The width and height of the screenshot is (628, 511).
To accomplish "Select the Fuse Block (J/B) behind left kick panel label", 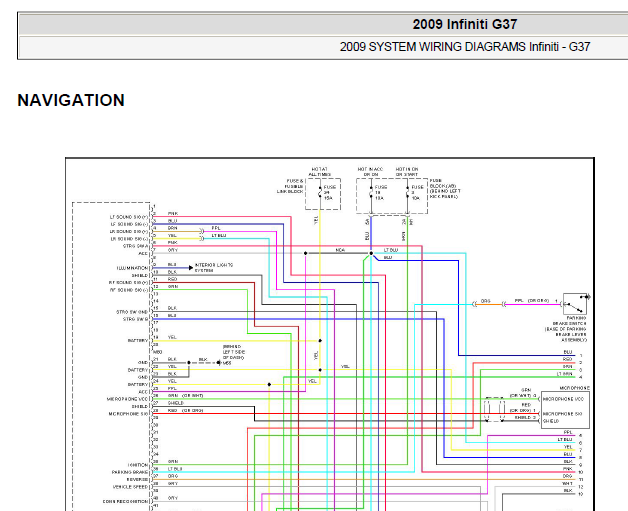I will point(445,189).
